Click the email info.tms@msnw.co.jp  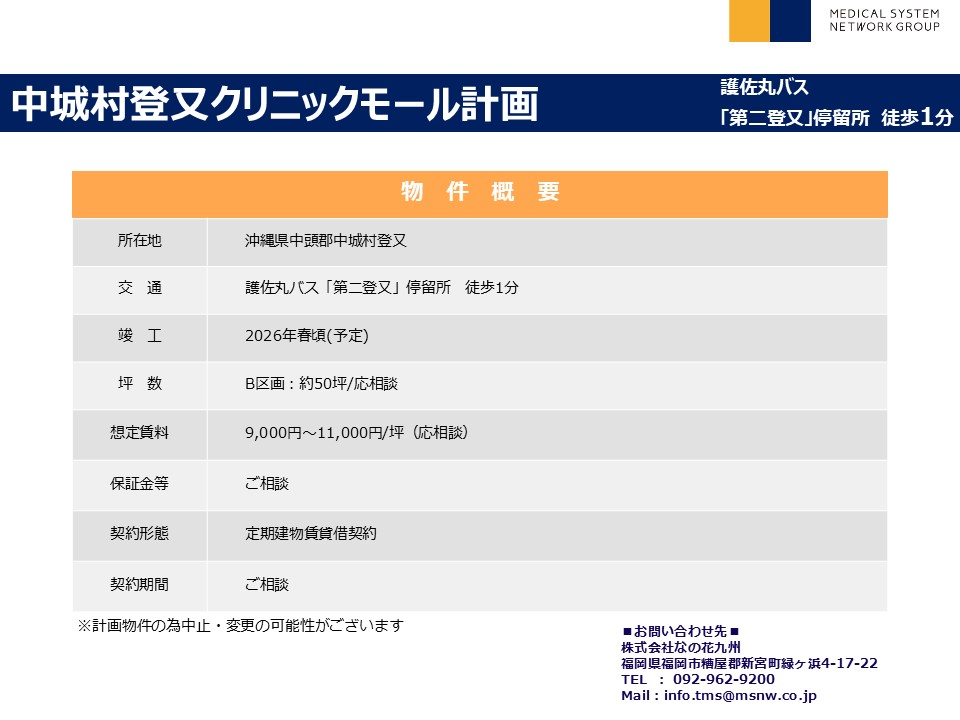pyautogui.click(x=740, y=696)
